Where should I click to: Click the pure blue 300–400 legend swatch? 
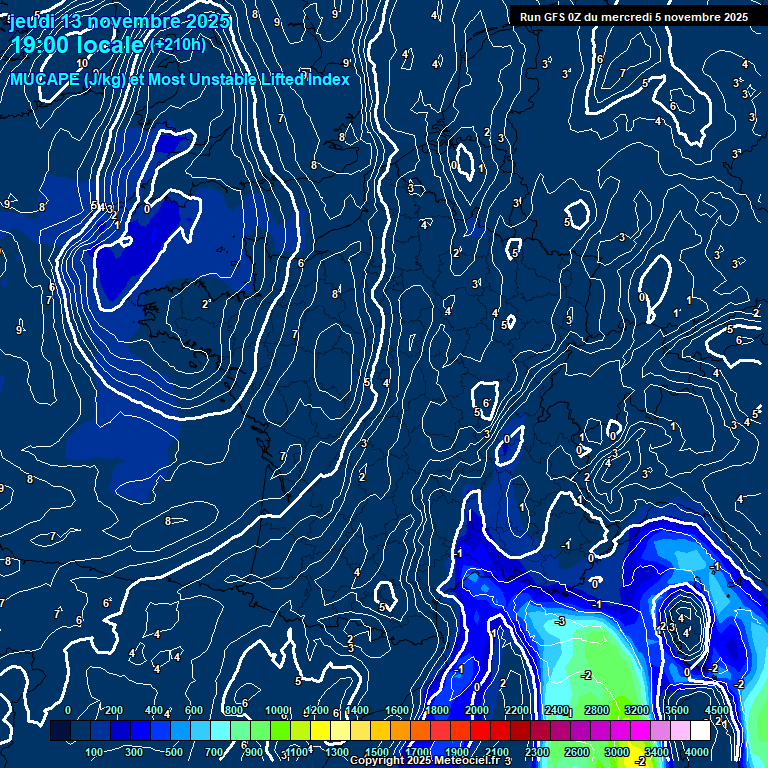click(x=141, y=730)
